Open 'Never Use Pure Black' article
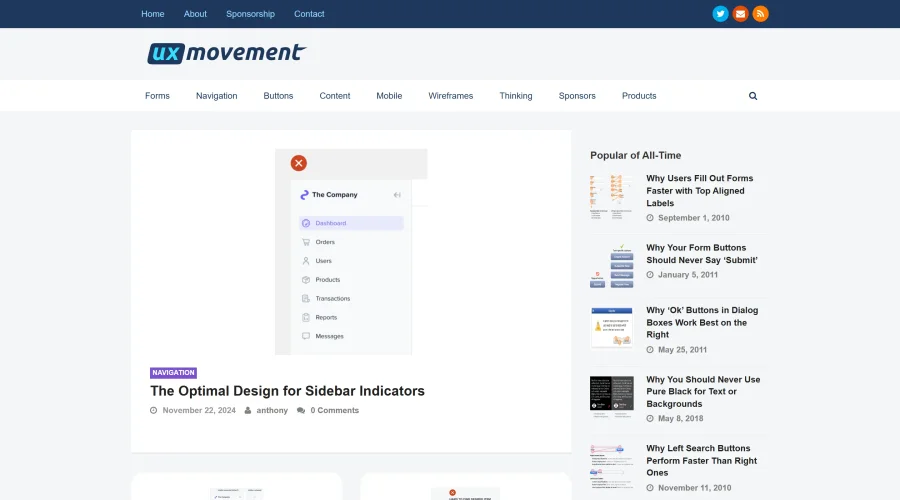 click(x=703, y=392)
